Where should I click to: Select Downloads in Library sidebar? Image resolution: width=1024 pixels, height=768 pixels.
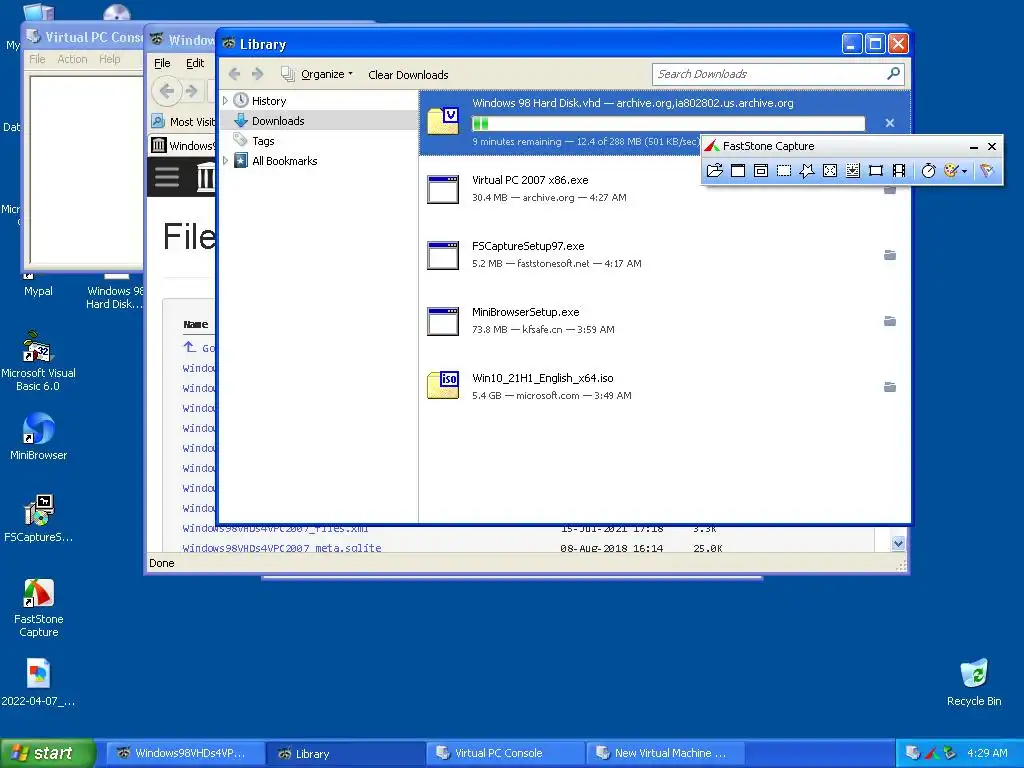pyautogui.click(x=278, y=121)
